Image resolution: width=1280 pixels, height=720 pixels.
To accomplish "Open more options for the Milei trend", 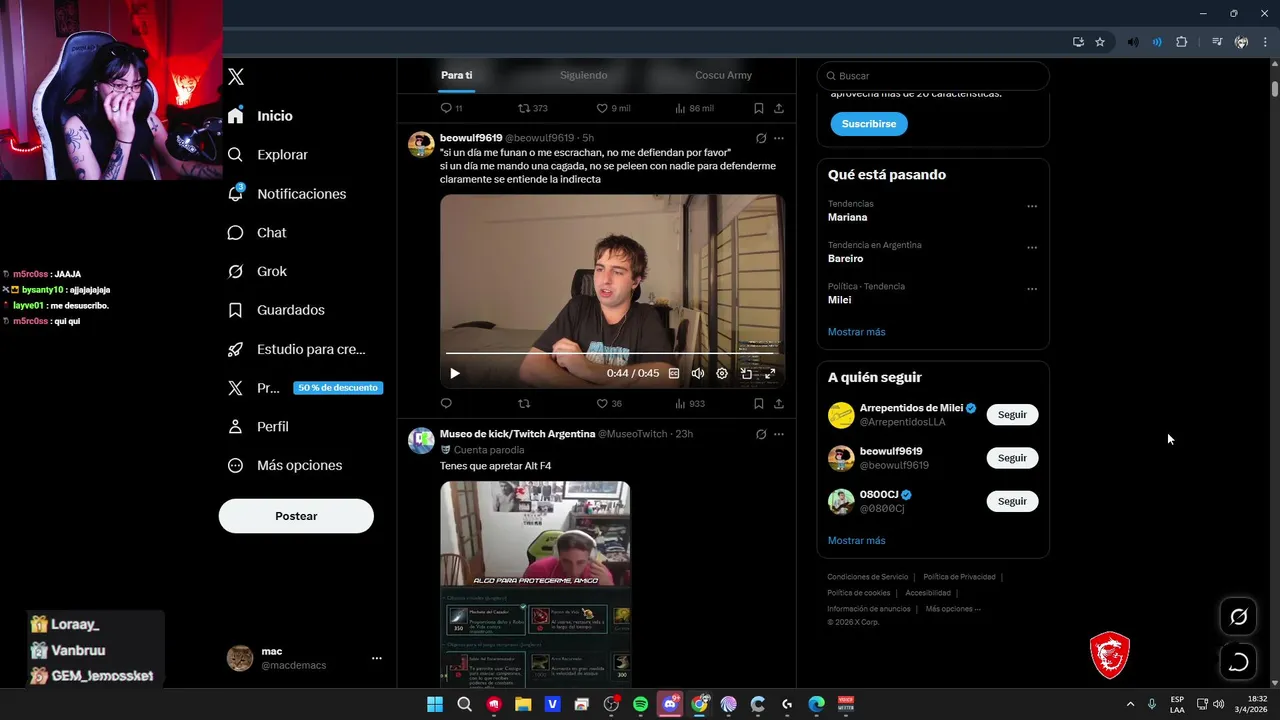I will (1032, 290).
